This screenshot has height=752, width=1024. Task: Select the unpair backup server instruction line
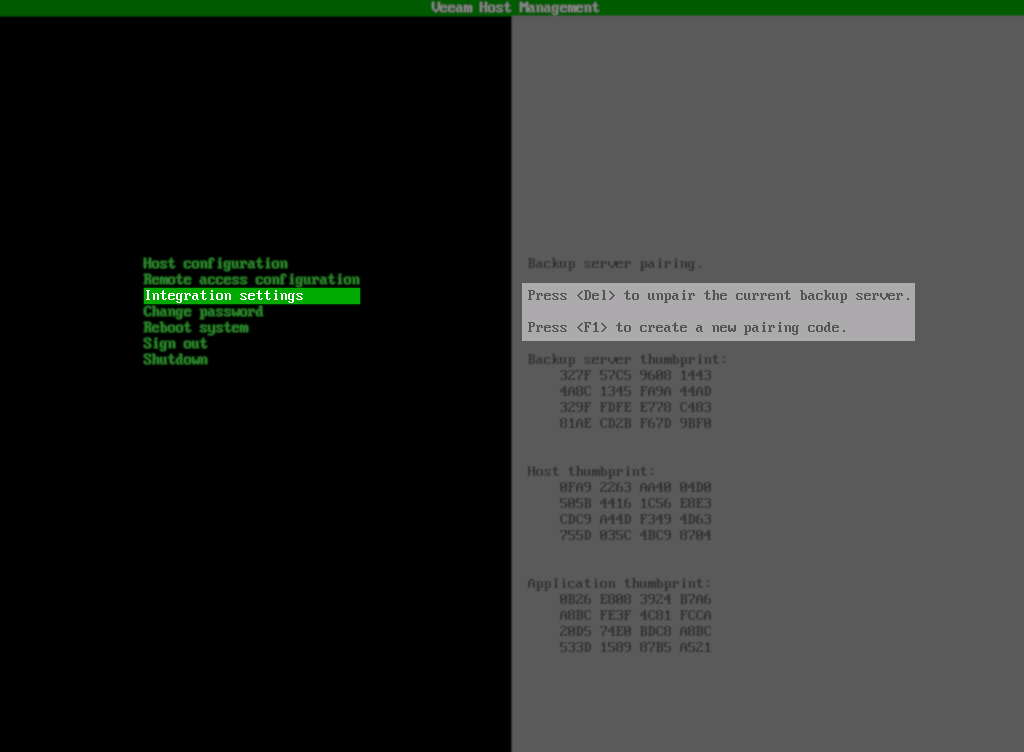[x=718, y=295]
